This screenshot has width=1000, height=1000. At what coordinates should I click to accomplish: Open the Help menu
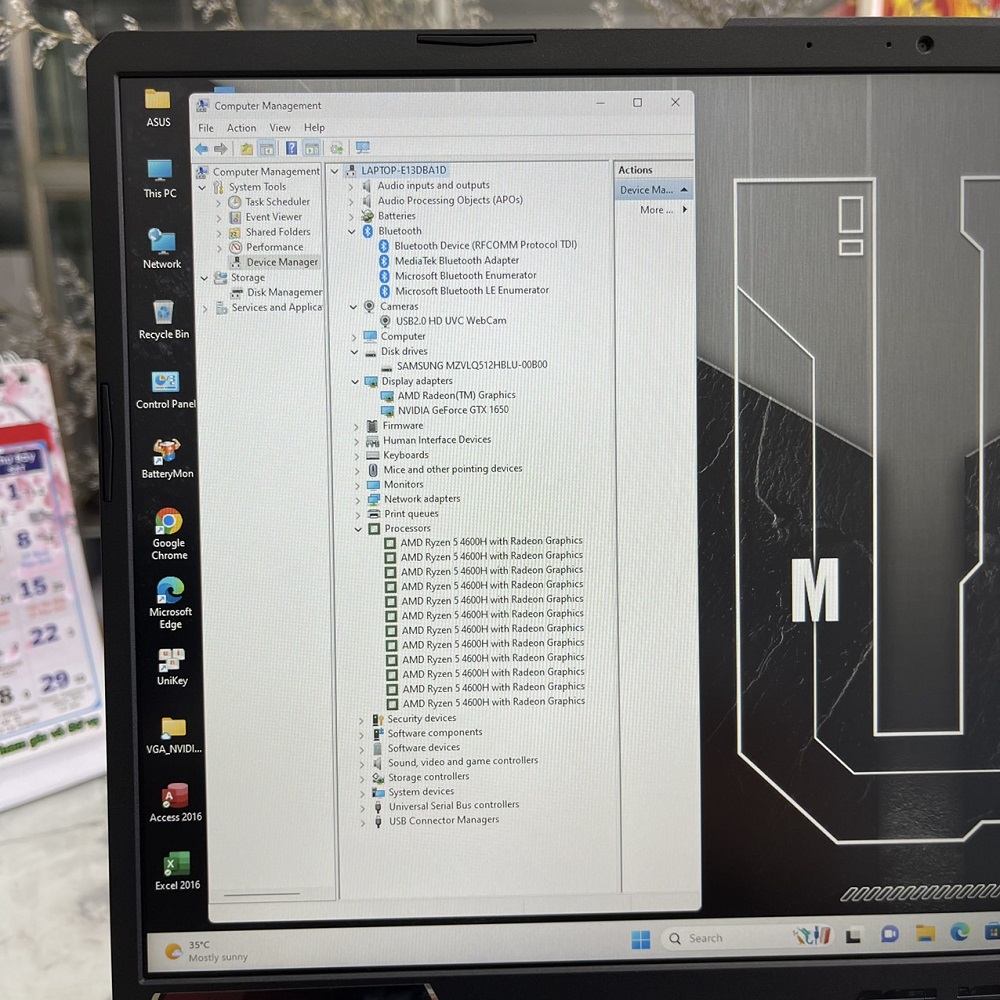(314, 128)
